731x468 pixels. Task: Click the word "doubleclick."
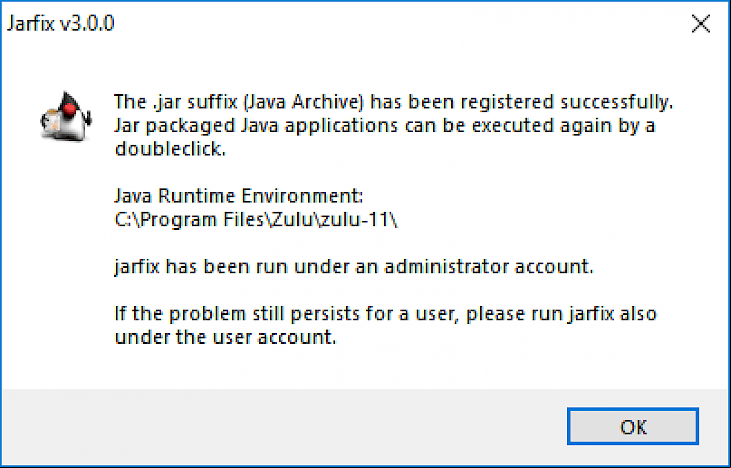[170, 149]
